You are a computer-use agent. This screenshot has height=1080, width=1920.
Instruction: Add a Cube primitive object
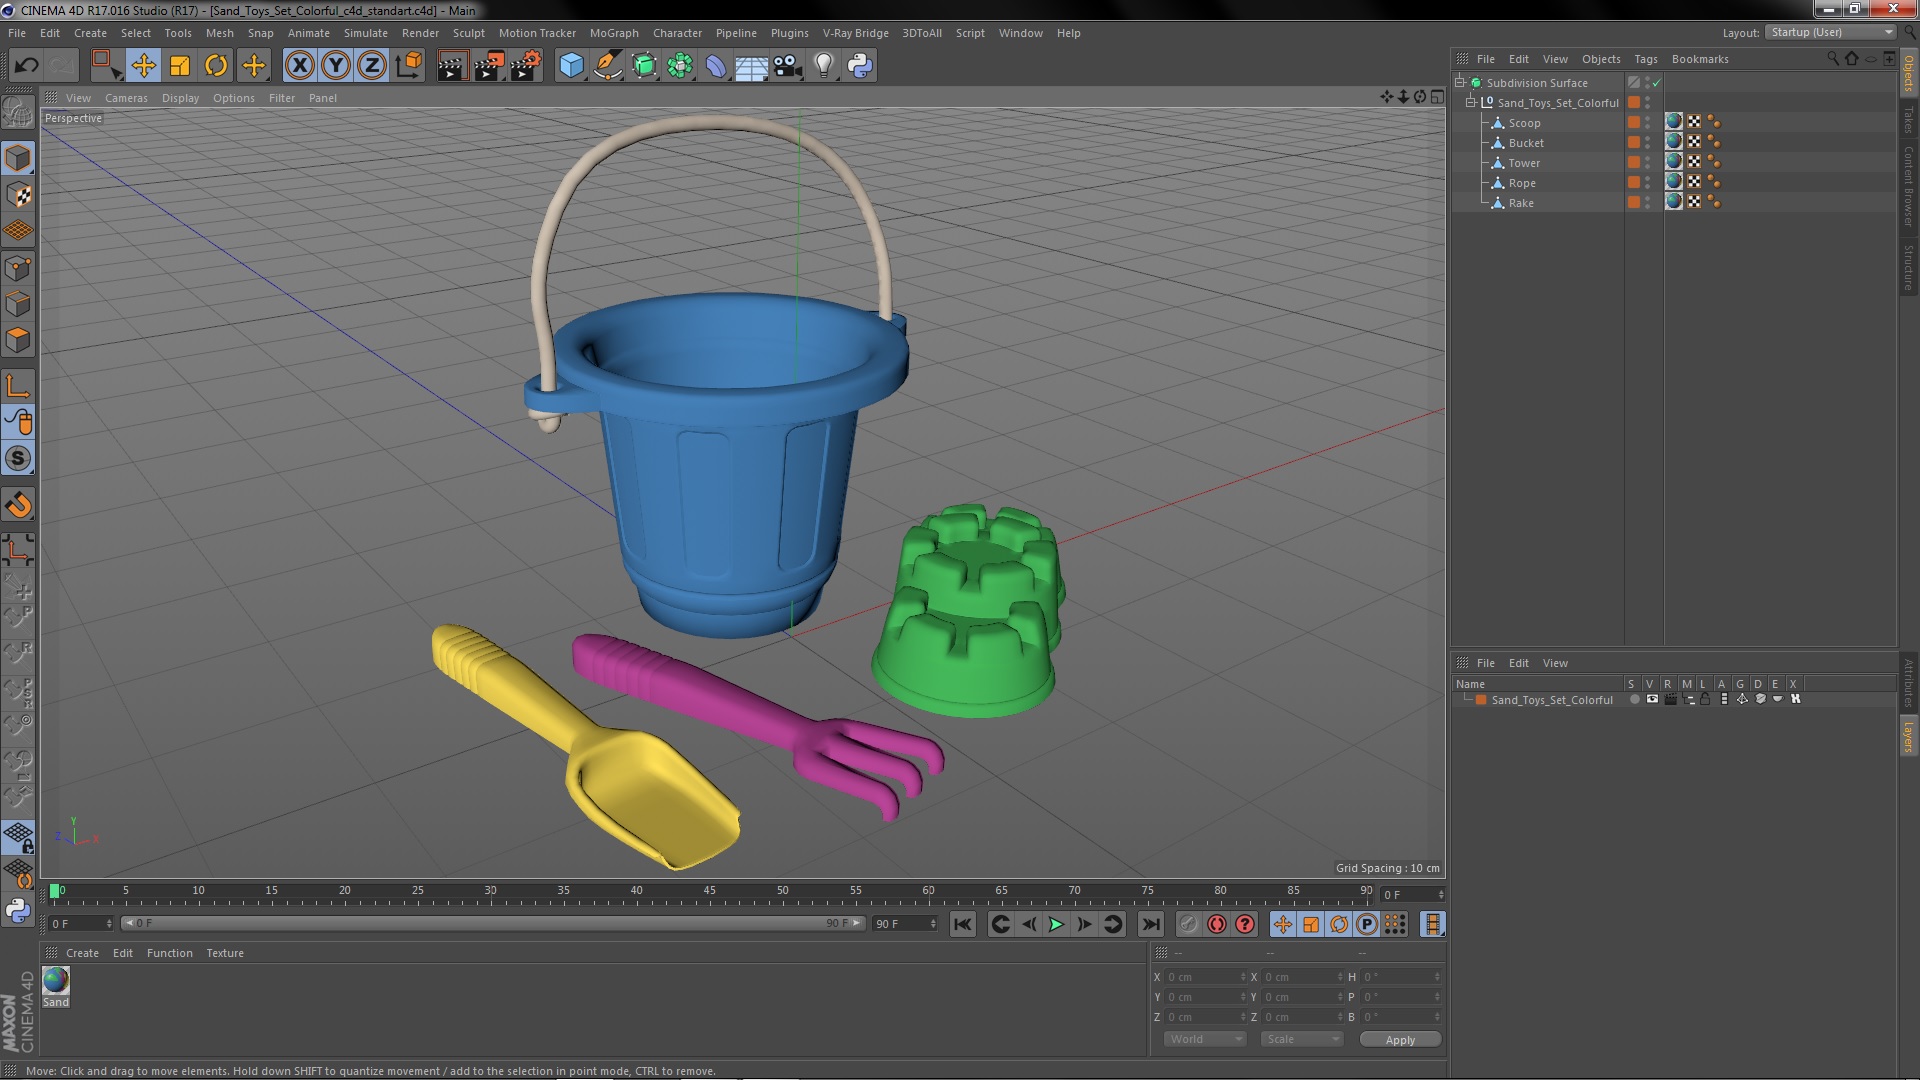click(x=571, y=66)
